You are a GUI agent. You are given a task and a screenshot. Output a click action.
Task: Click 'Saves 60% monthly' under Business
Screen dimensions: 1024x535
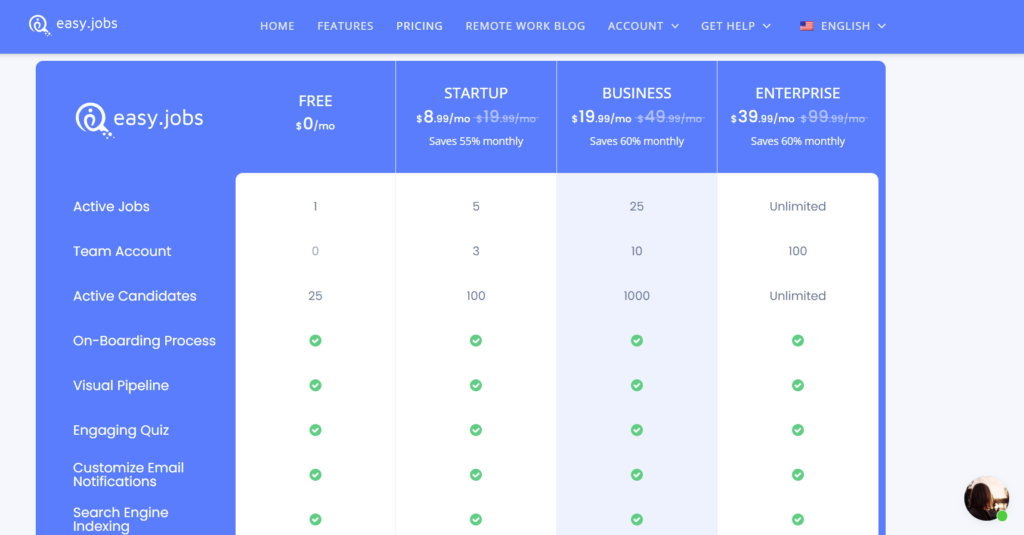click(x=637, y=141)
